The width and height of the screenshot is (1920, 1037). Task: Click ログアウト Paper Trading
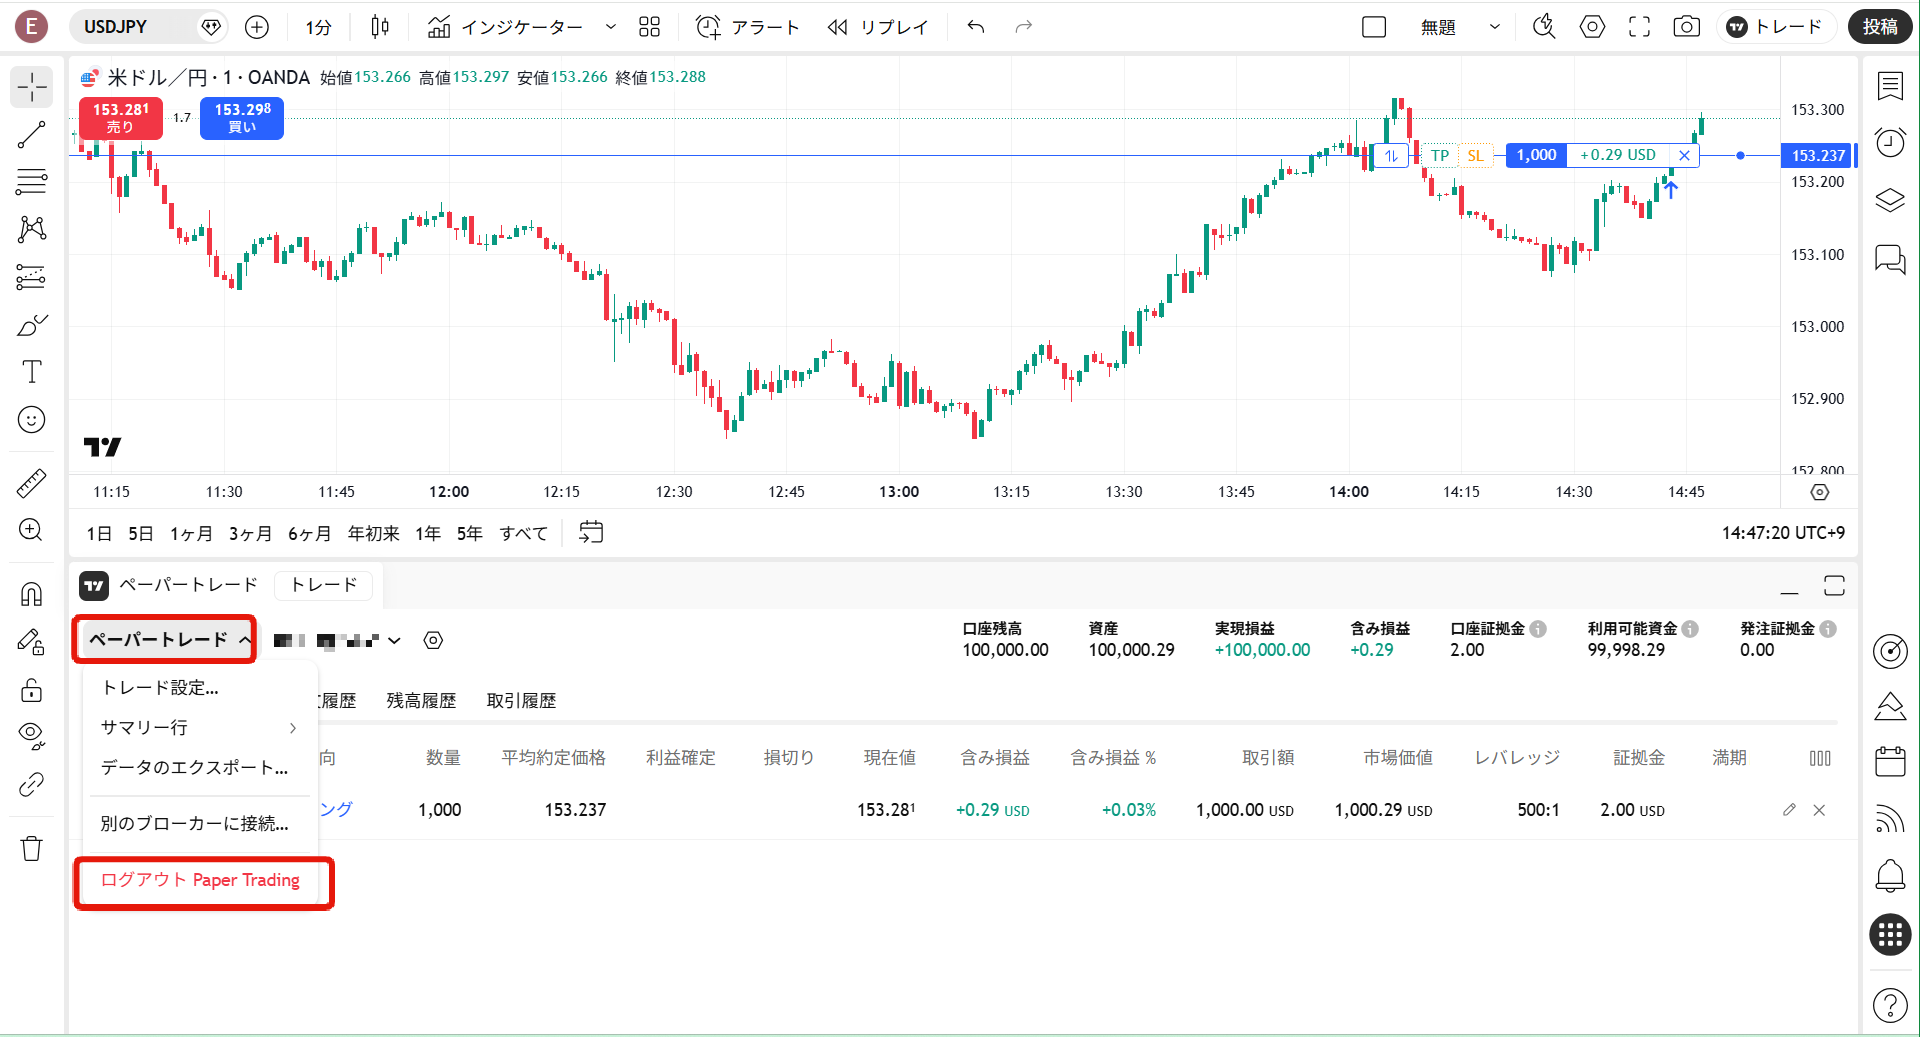198,880
